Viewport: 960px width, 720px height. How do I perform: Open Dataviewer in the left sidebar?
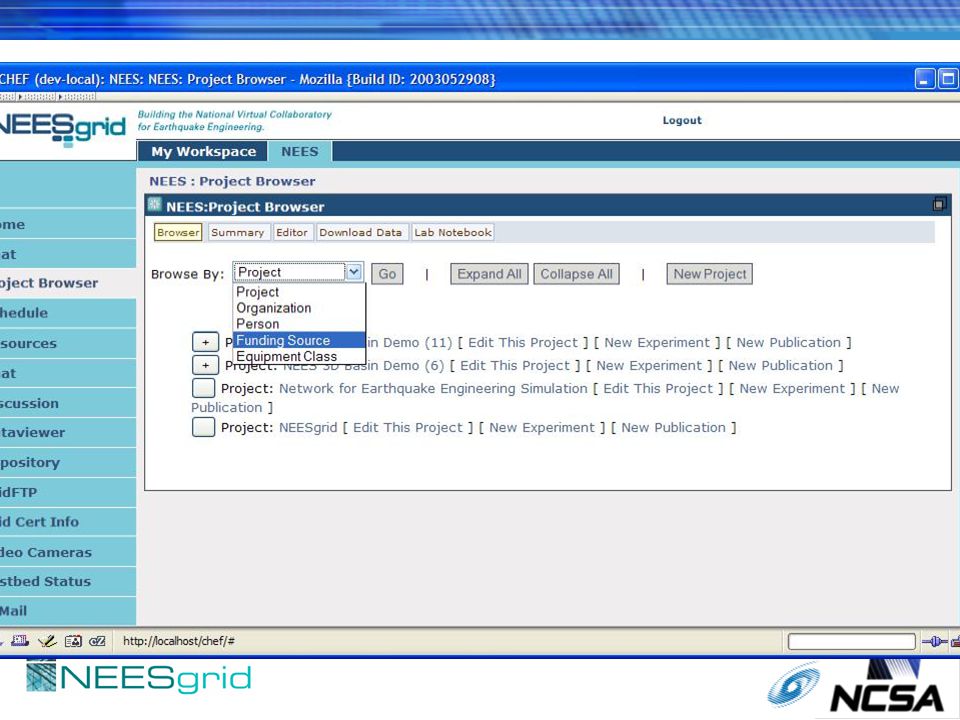pyautogui.click(x=68, y=432)
